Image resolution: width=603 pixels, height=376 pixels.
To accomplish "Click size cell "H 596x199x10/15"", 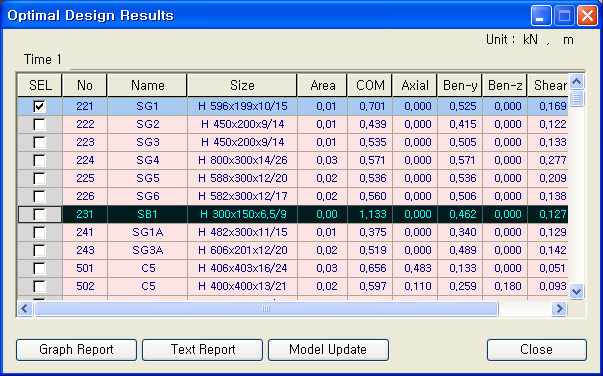I will 243,106.
